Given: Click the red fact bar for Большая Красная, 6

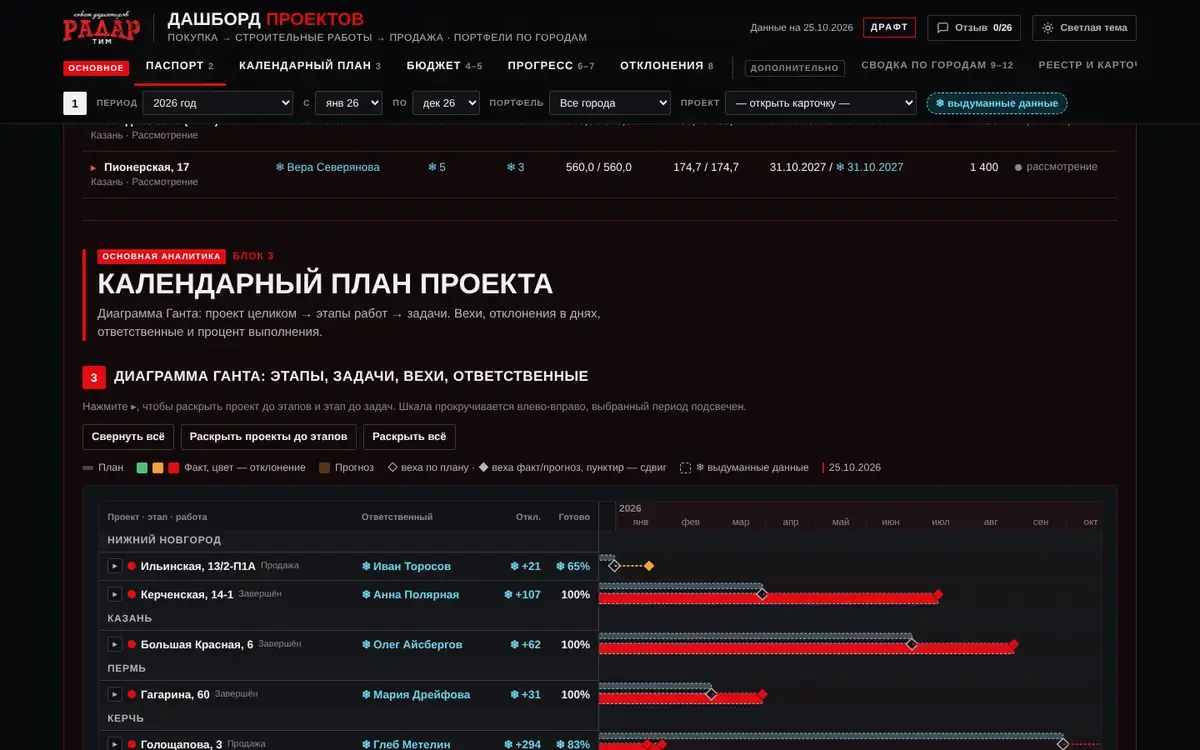Looking at the screenshot, I should (806, 649).
